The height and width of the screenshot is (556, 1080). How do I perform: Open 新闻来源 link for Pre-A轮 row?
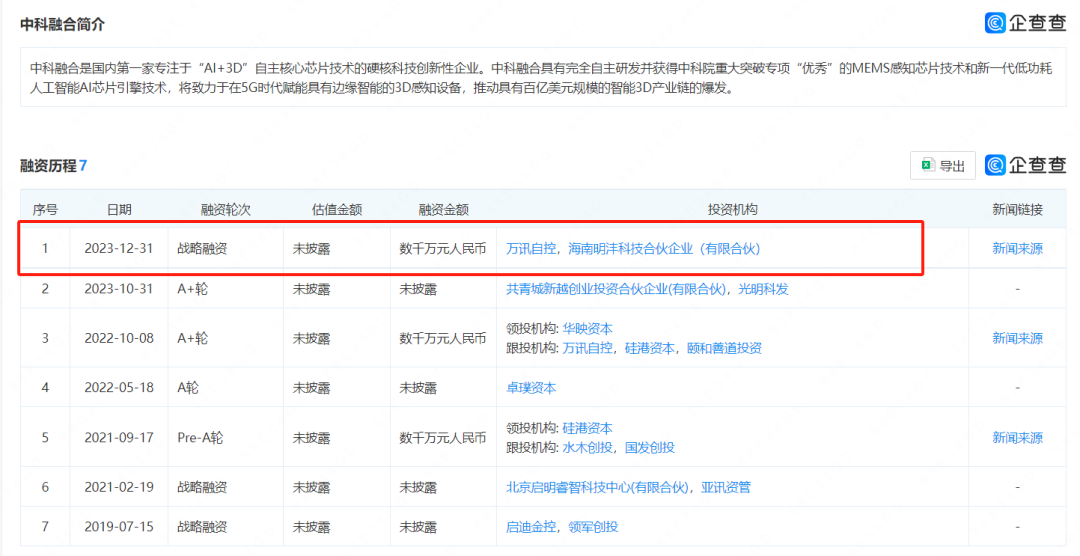(1017, 438)
